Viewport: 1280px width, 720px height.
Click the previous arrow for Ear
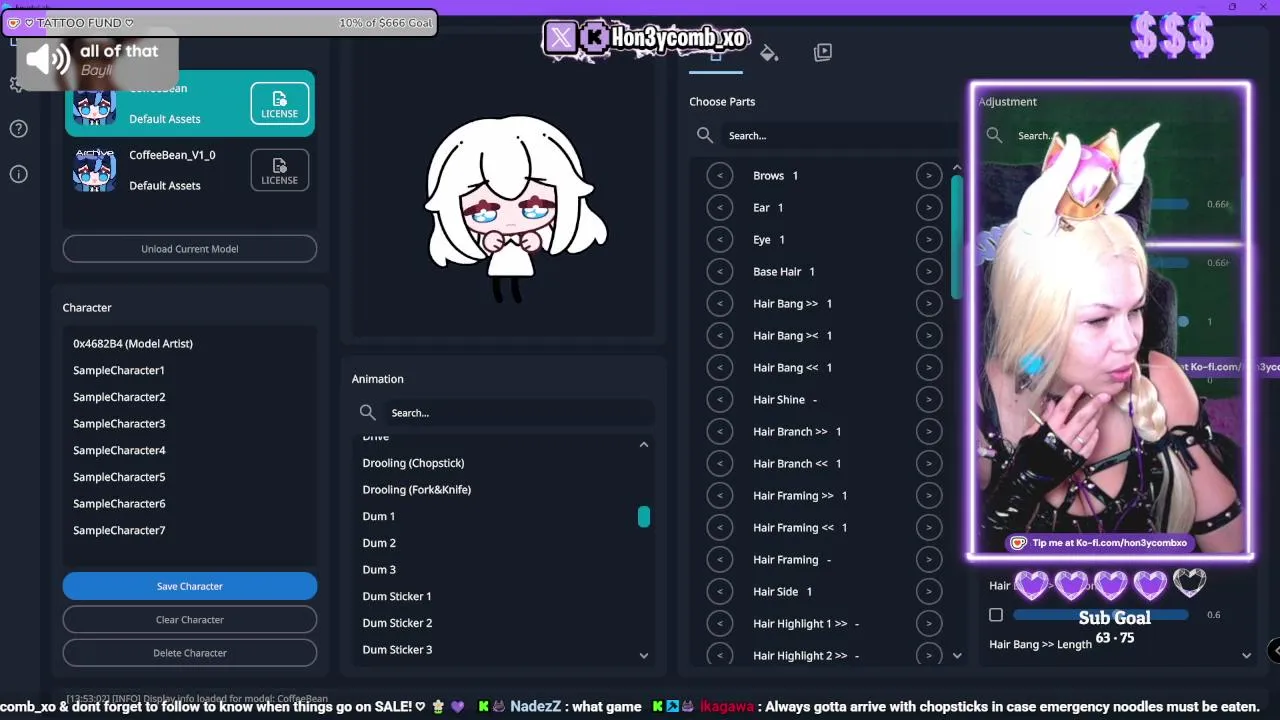(719, 208)
